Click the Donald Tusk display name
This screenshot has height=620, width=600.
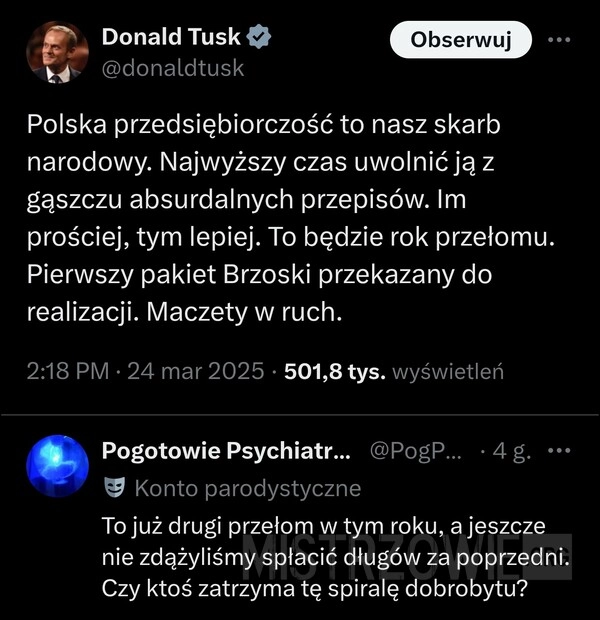point(171,37)
